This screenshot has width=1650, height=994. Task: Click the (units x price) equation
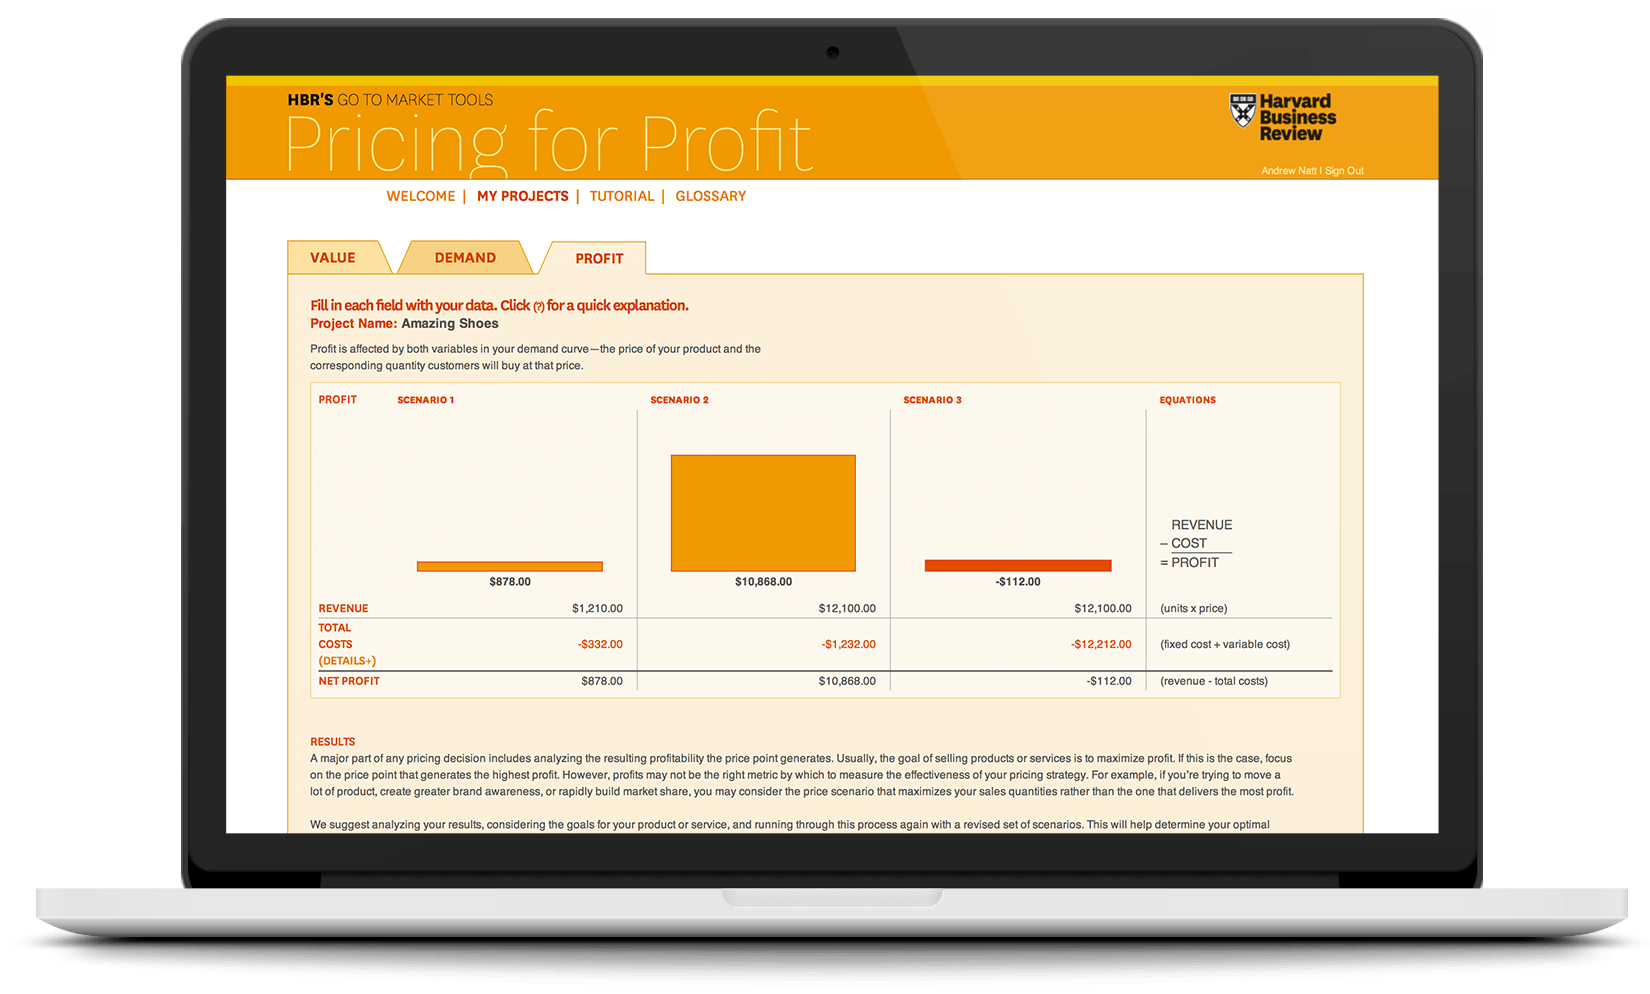coord(1194,608)
